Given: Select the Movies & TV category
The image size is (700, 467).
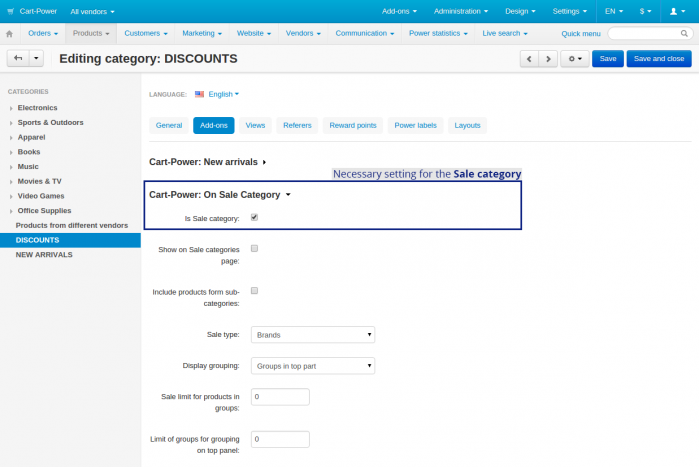Looking at the screenshot, I should coord(39,181).
